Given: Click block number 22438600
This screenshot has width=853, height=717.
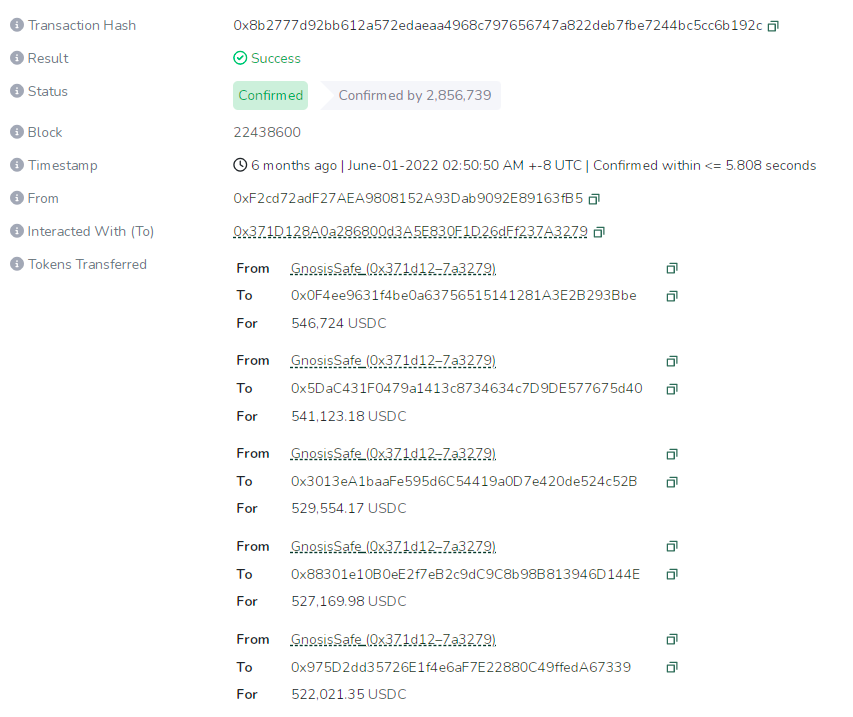Looking at the screenshot, I should (x=267, y=132).
